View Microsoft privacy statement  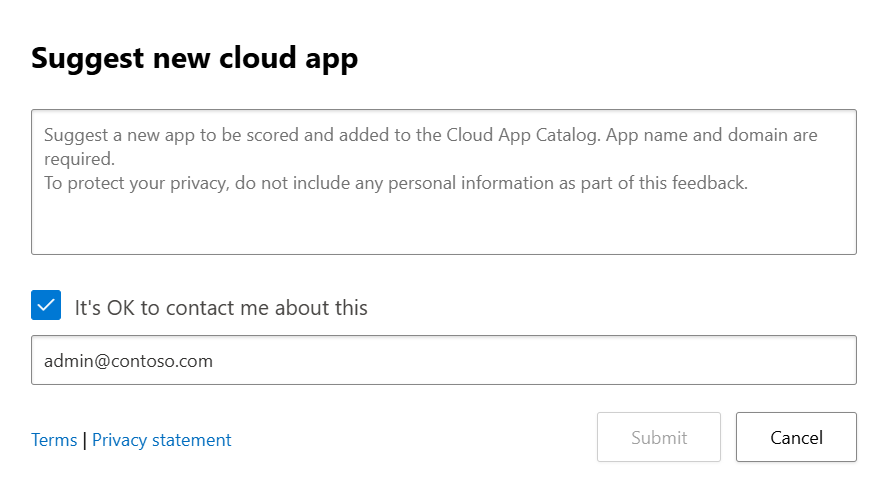(161, 440)
